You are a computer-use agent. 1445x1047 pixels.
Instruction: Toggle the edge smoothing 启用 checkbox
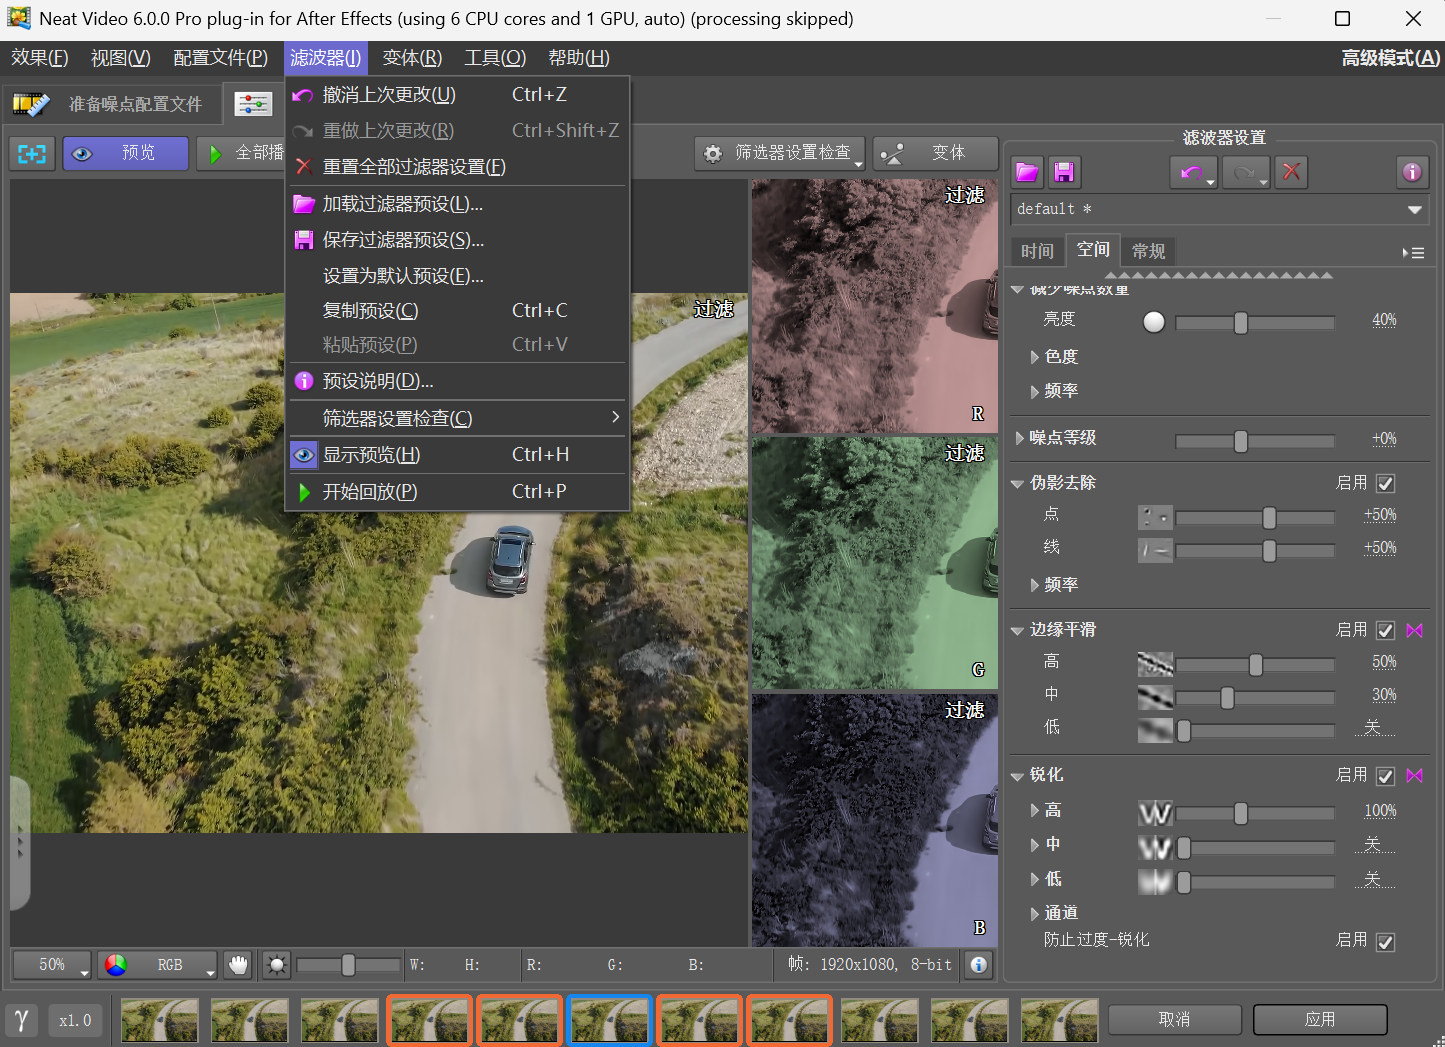[x=1385, y=631]
